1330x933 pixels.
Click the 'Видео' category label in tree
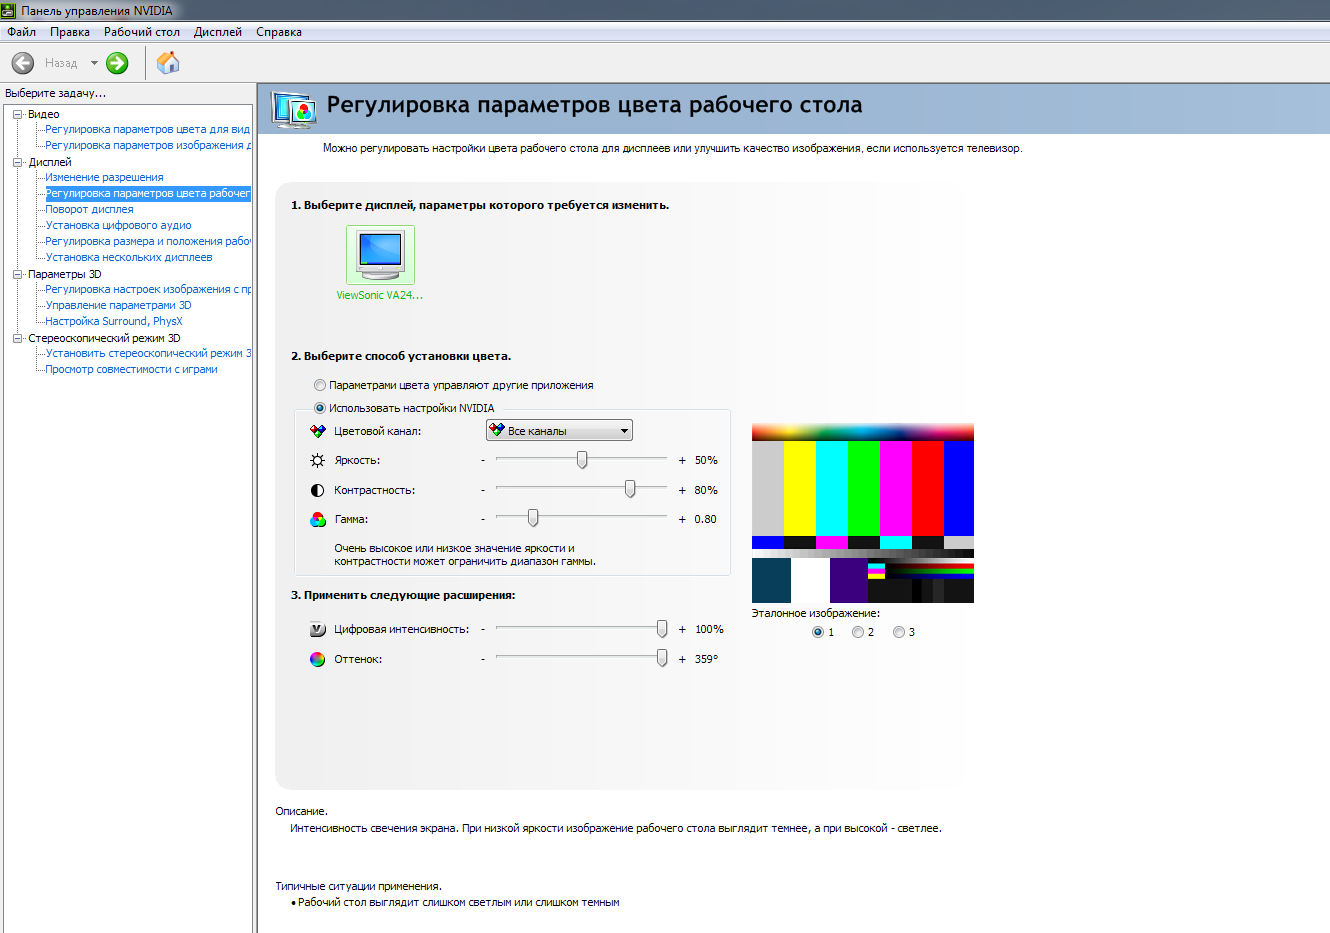point(43,114)
